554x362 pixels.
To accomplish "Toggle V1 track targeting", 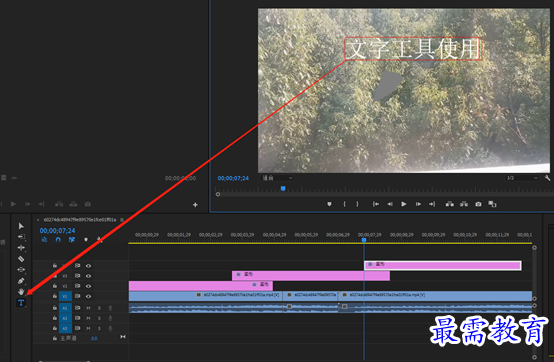I will [x=65, y=296].
